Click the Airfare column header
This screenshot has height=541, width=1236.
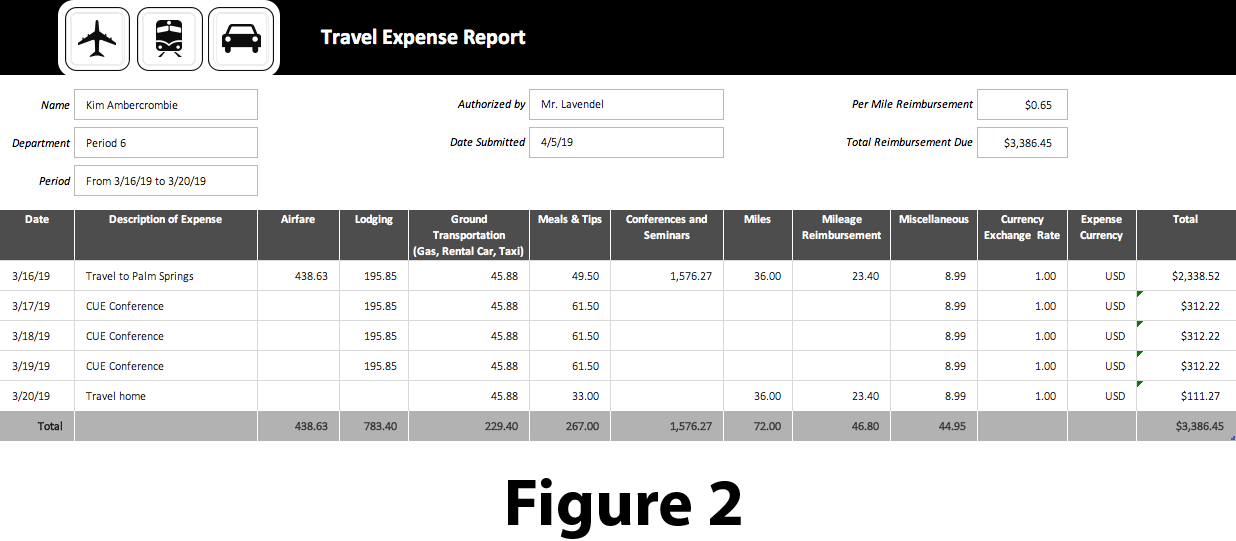pos(298,220)
